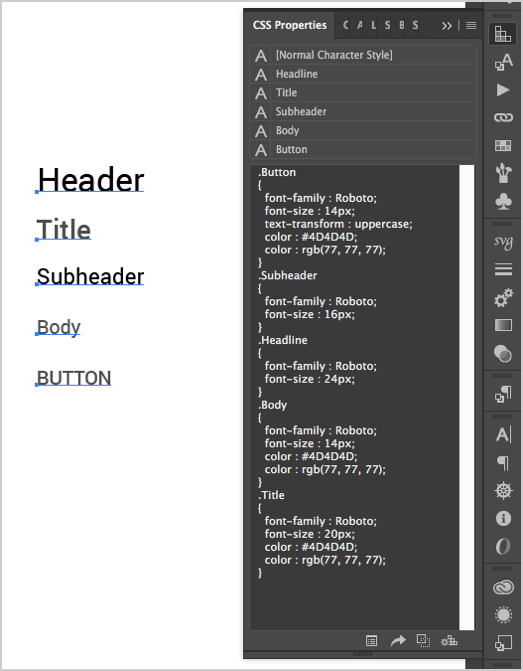Image resolution: width=523 pixels, height=671 pixels.
Task: Open the Transparency panel circles icon
Action: pyautogui.click(x=503, y=353)
